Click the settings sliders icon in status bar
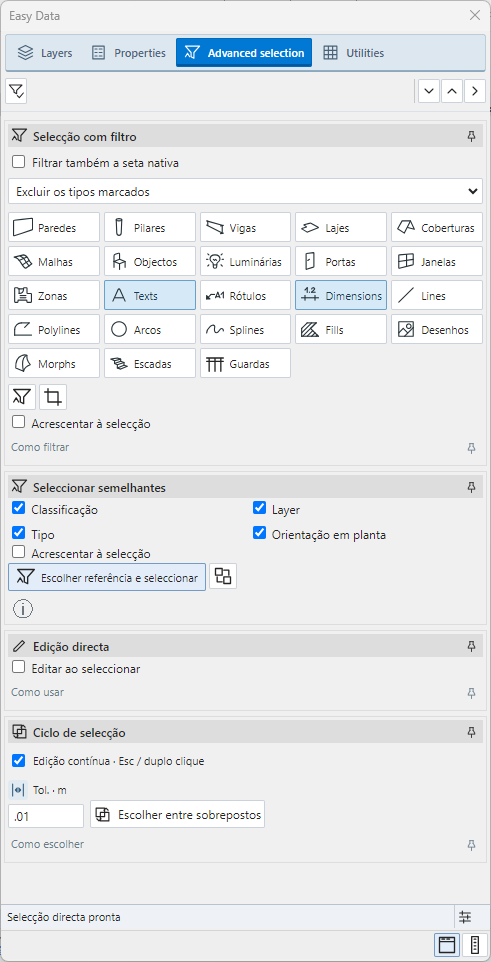 tap(465, 917)
